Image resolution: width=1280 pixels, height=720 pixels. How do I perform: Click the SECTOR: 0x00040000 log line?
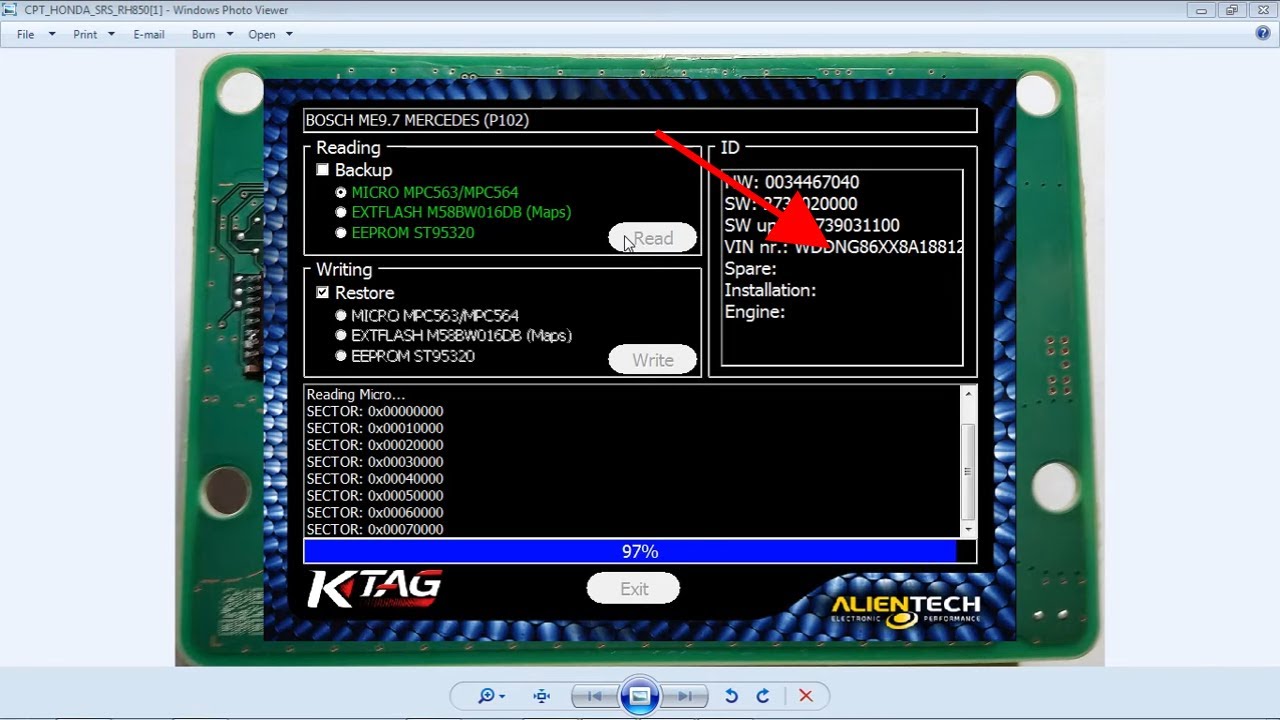pos(375,479)
